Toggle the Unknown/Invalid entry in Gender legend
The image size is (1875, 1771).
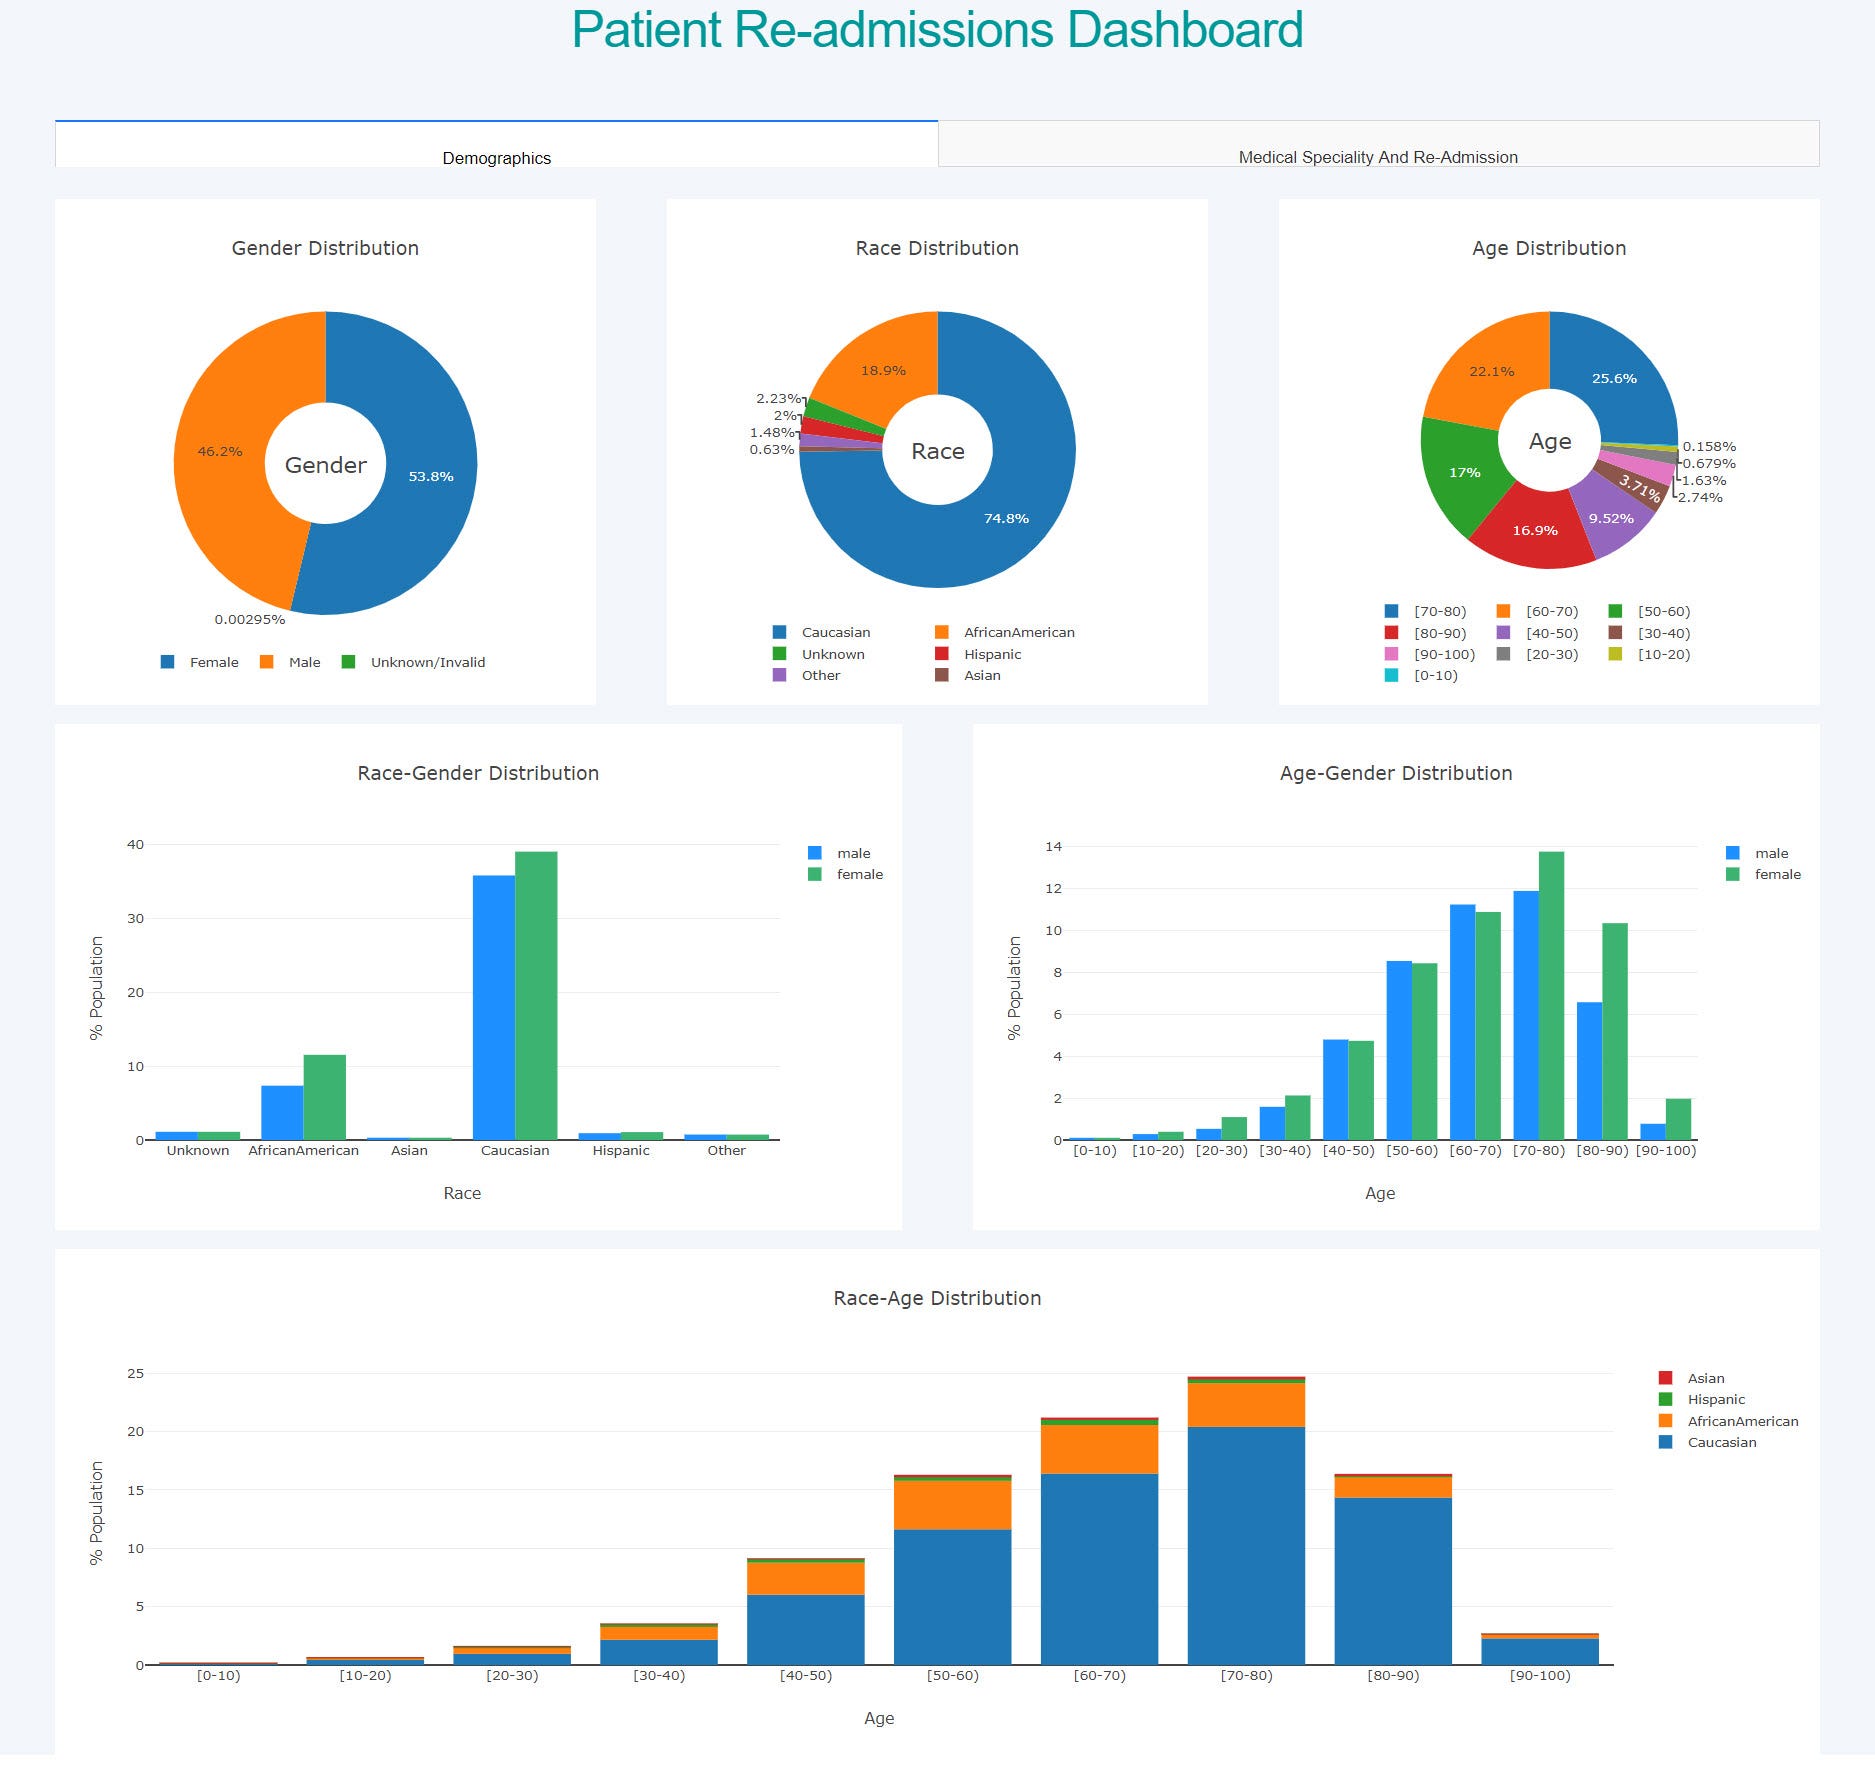click(427, 661)
